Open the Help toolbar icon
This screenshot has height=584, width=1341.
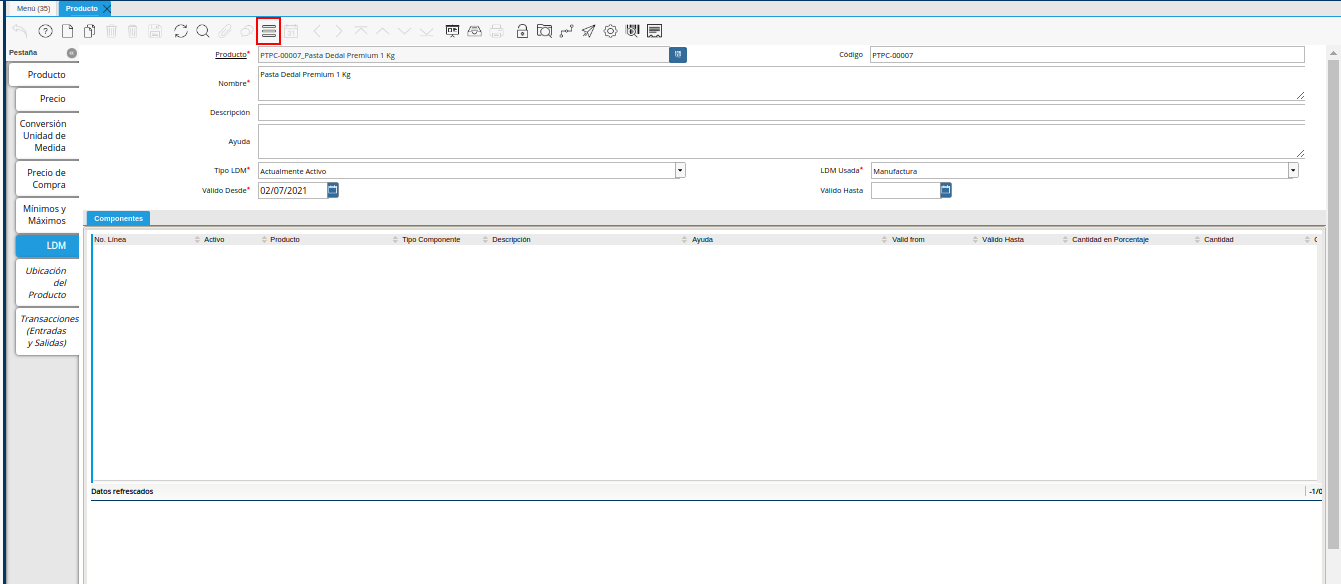point(45,31)
